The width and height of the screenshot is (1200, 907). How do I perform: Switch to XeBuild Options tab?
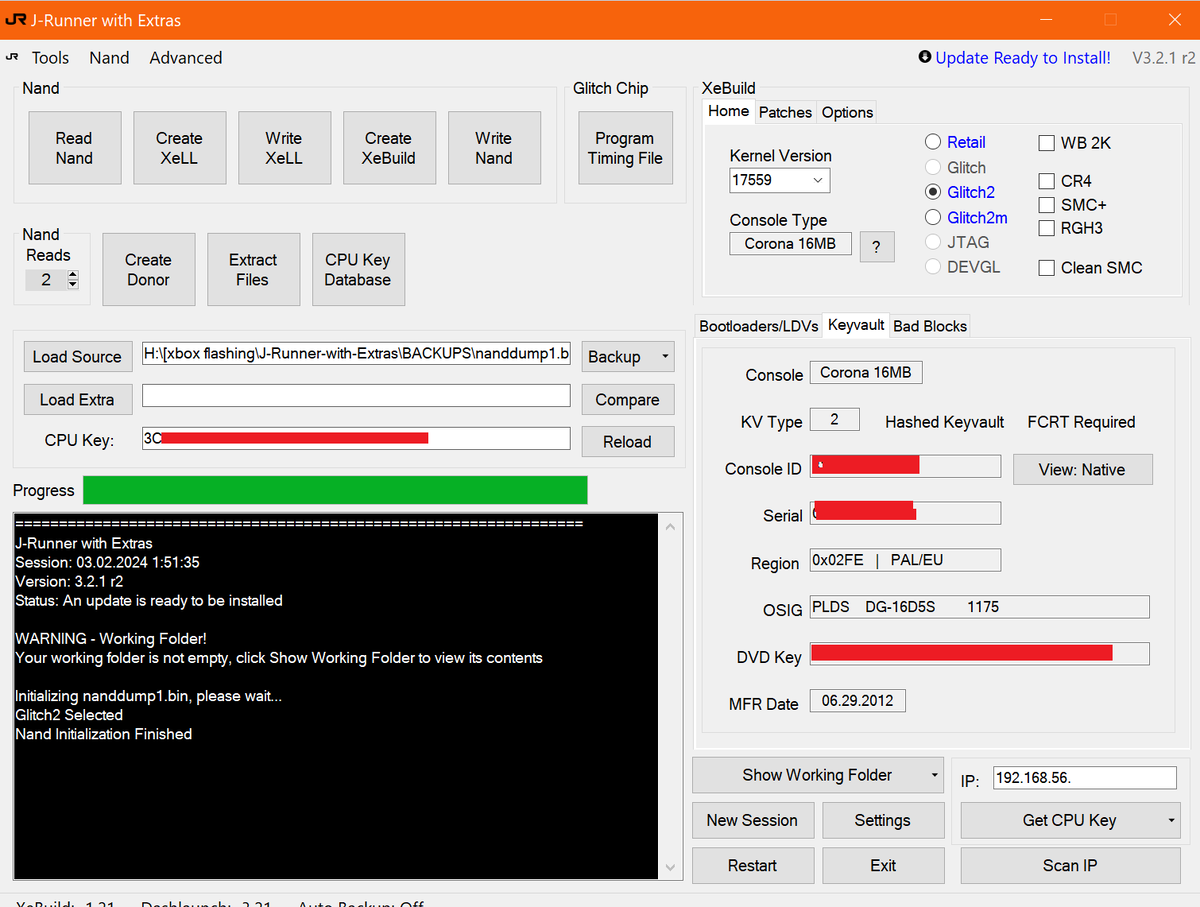[847, 112]
